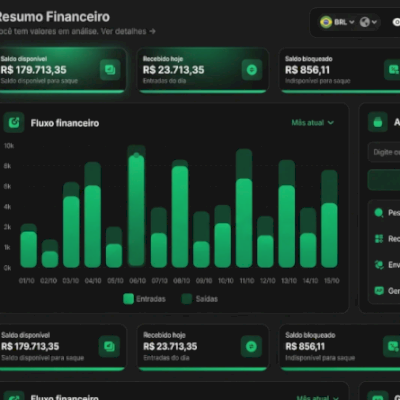Select the 09/10 bar in the chart
Screen dimensions: 400x400
click(201, 240)
